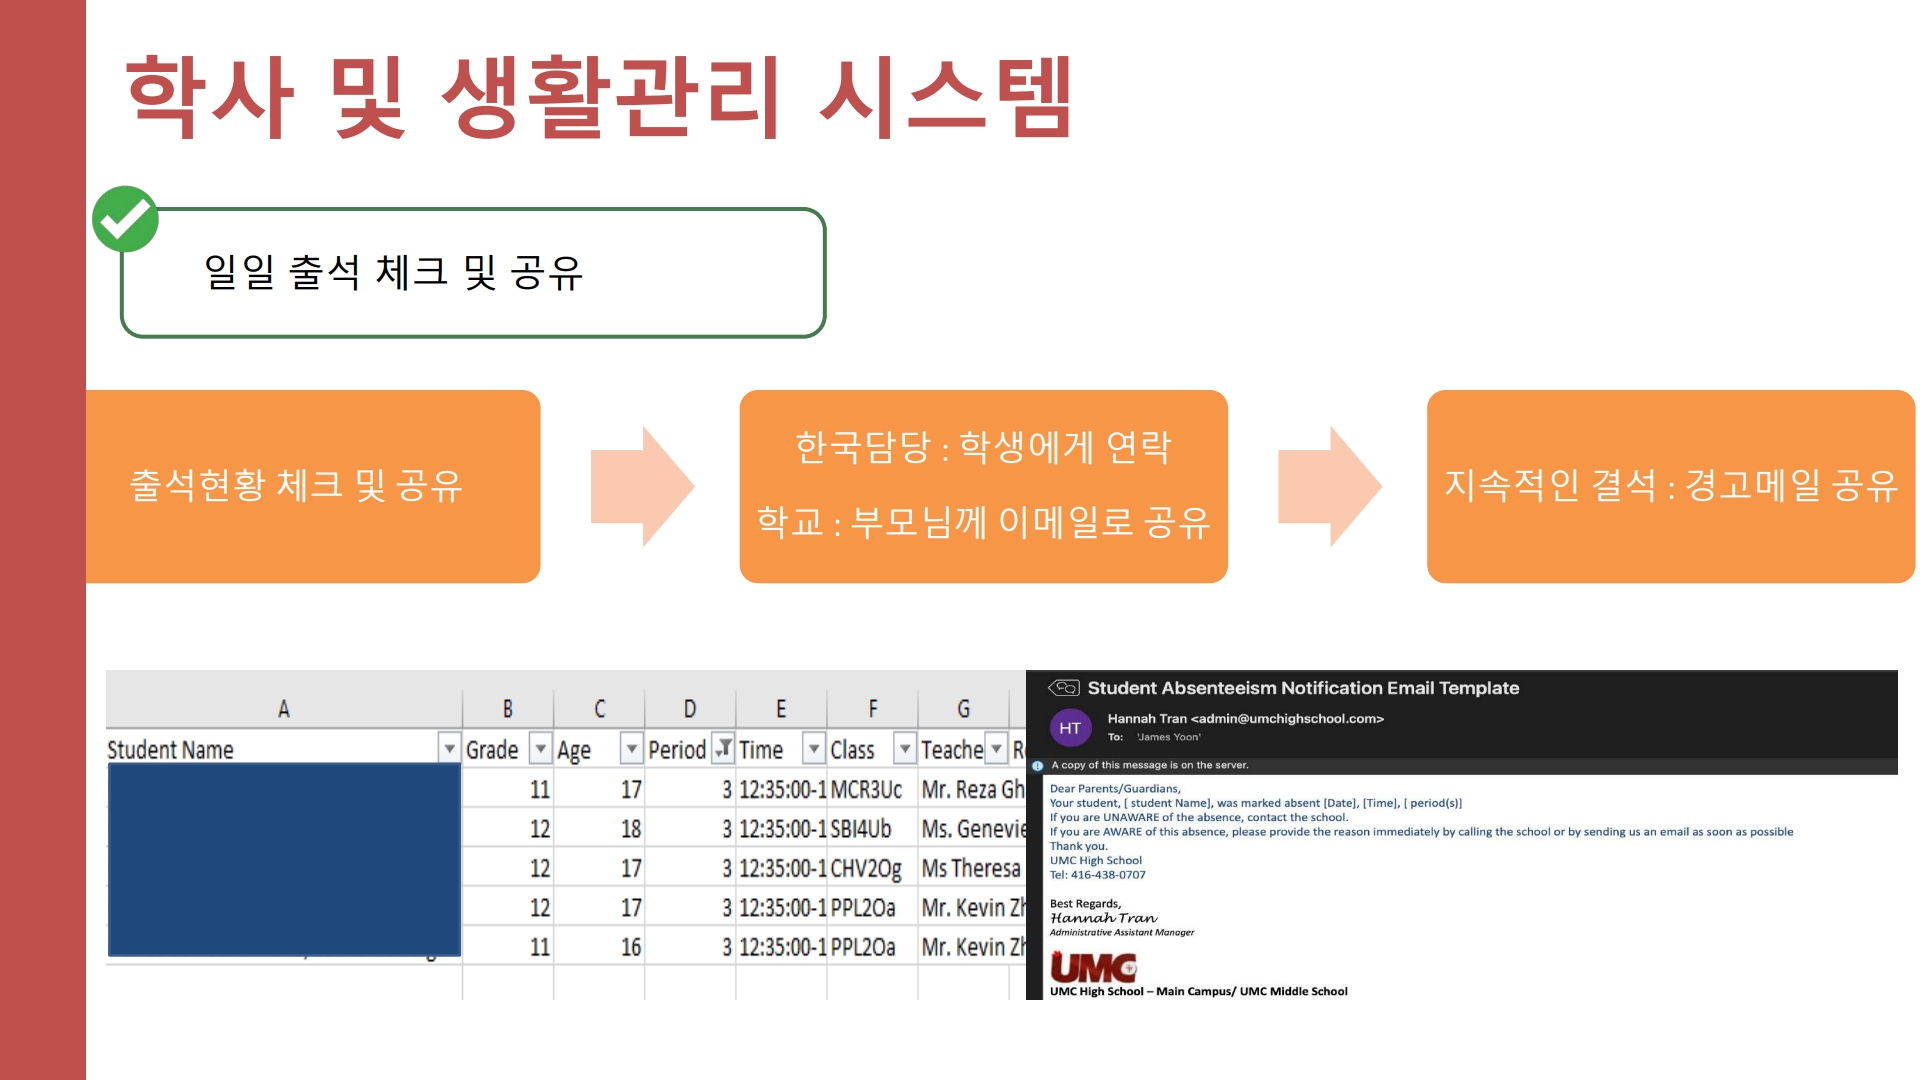Click the HT sender avatar
Viewport: 1920px width, 1080px height.
click(1070, 728)
